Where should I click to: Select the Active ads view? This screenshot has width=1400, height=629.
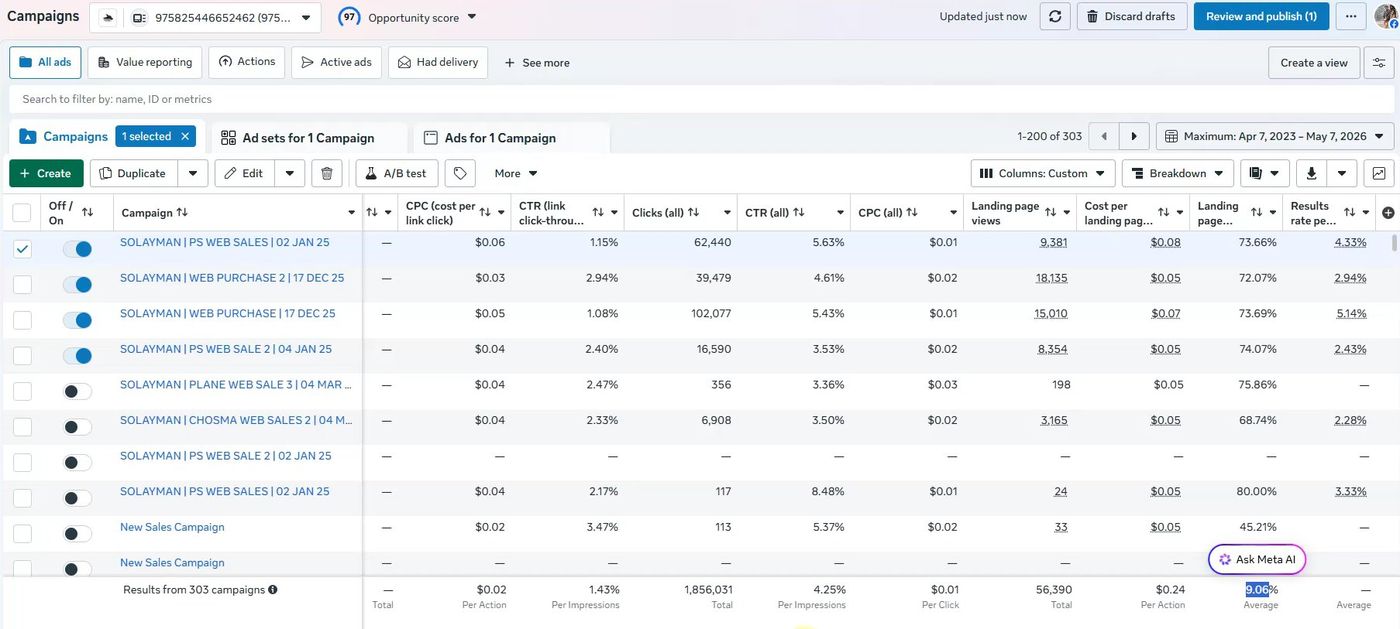click(x=337, y=62)
